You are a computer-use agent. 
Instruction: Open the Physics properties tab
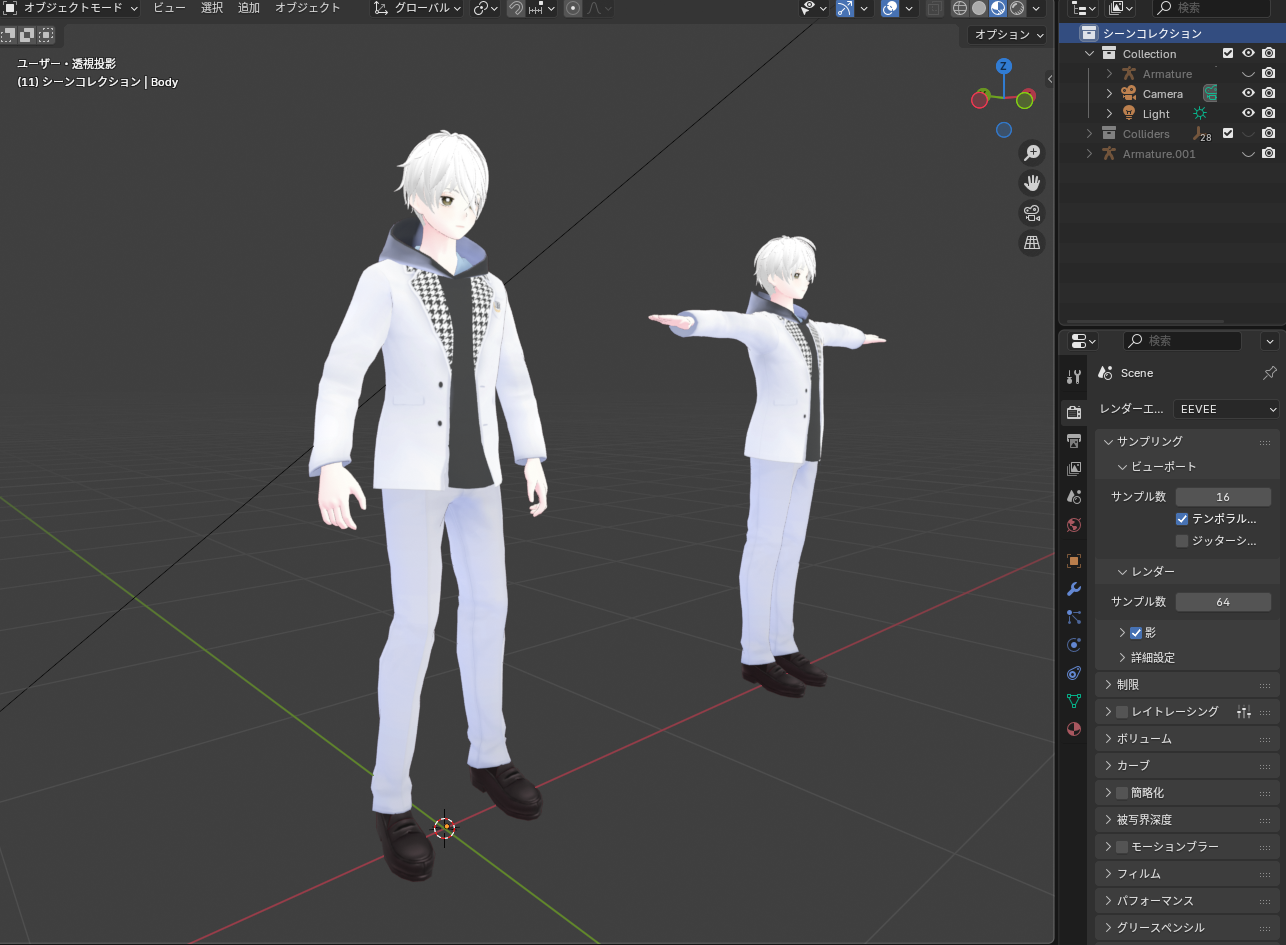[x=1074, y=645]
